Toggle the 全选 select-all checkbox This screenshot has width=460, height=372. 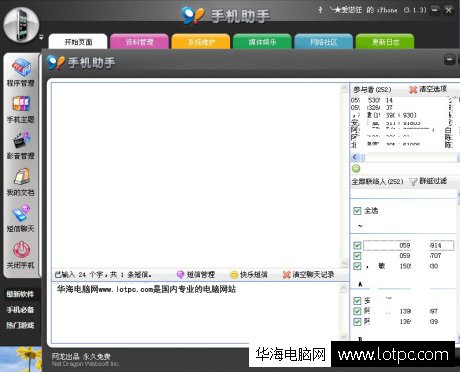(357, 211)
